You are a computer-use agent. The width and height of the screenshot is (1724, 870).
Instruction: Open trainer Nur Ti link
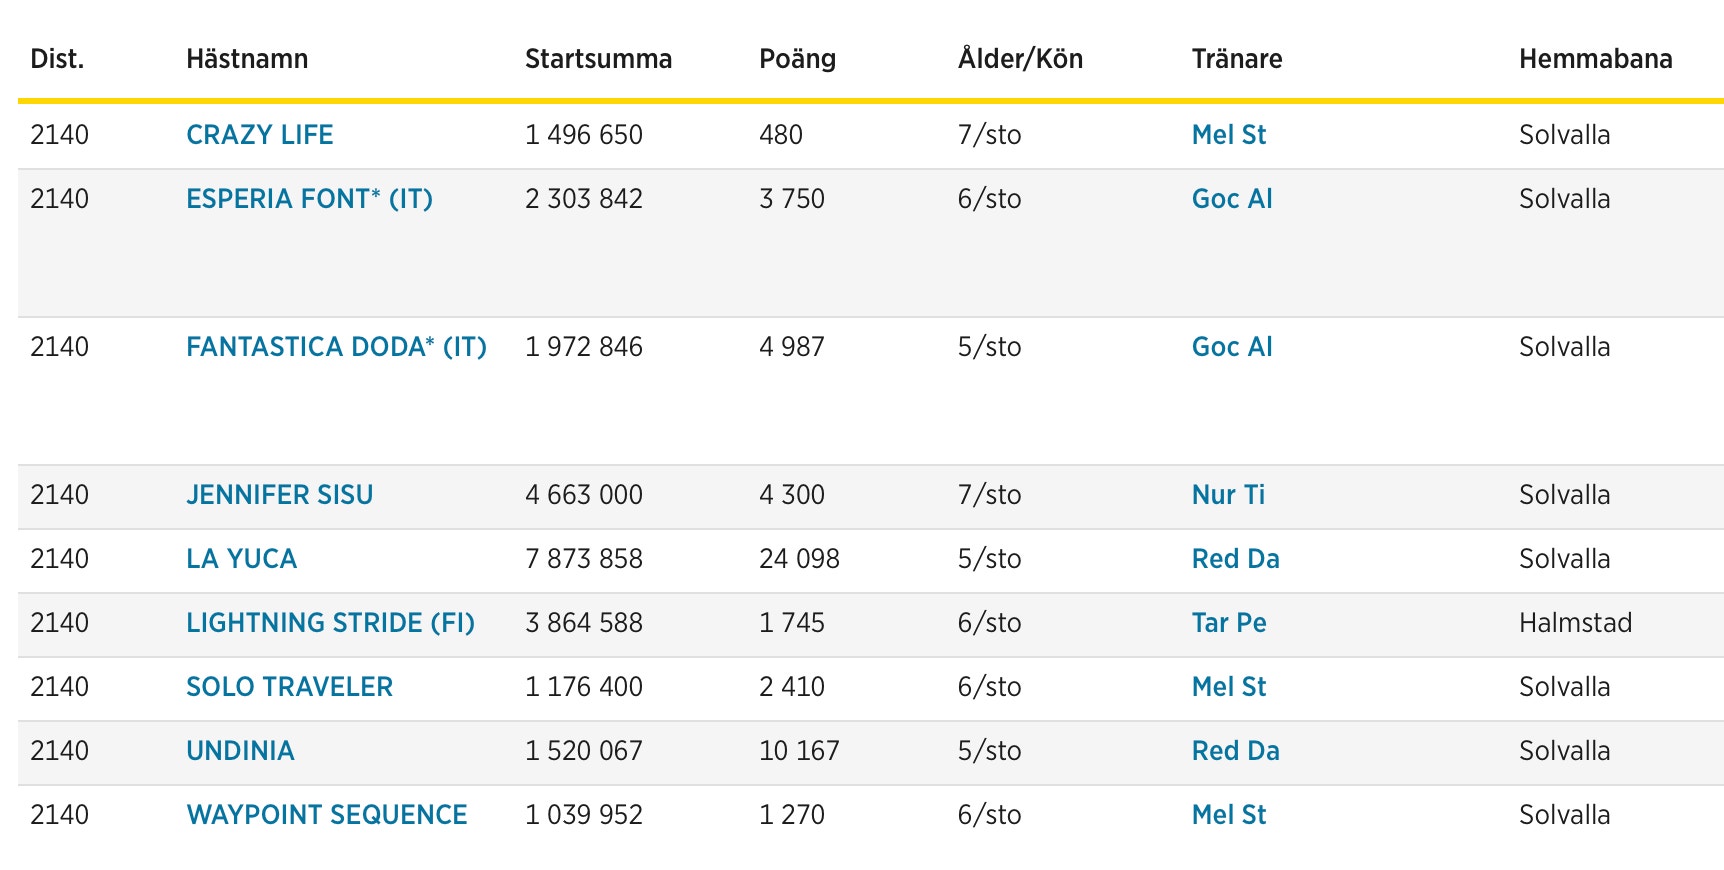tap(1228, 495)
